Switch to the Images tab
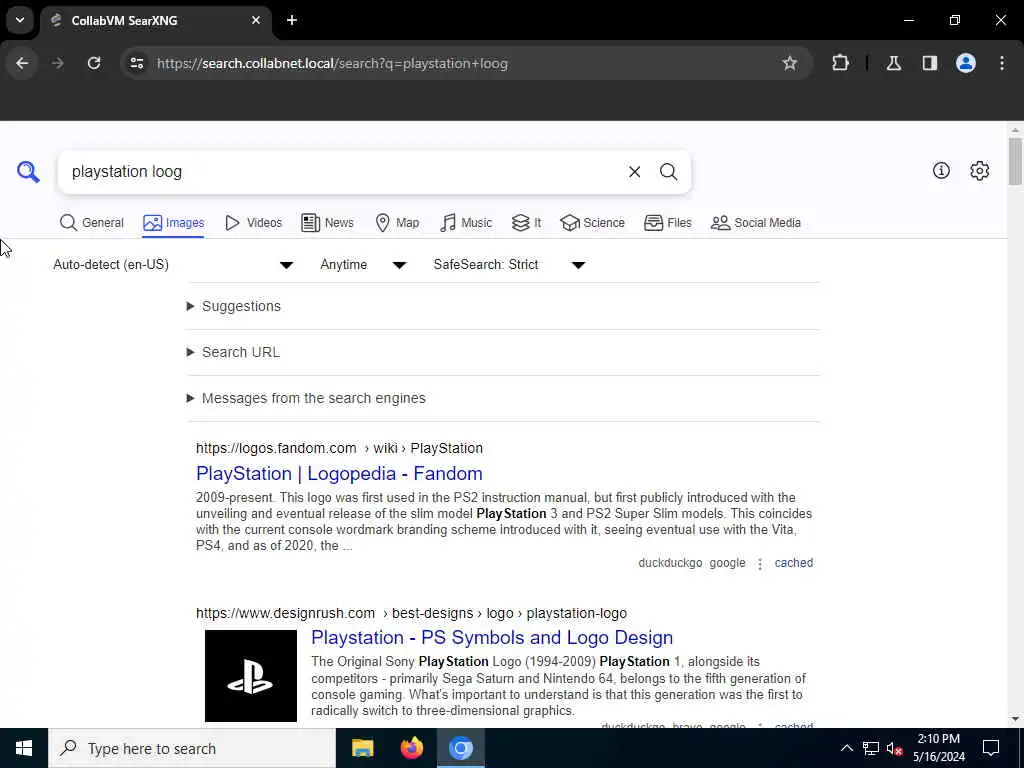This screenshot has height=768, width=1024. (x=174, y=223)
